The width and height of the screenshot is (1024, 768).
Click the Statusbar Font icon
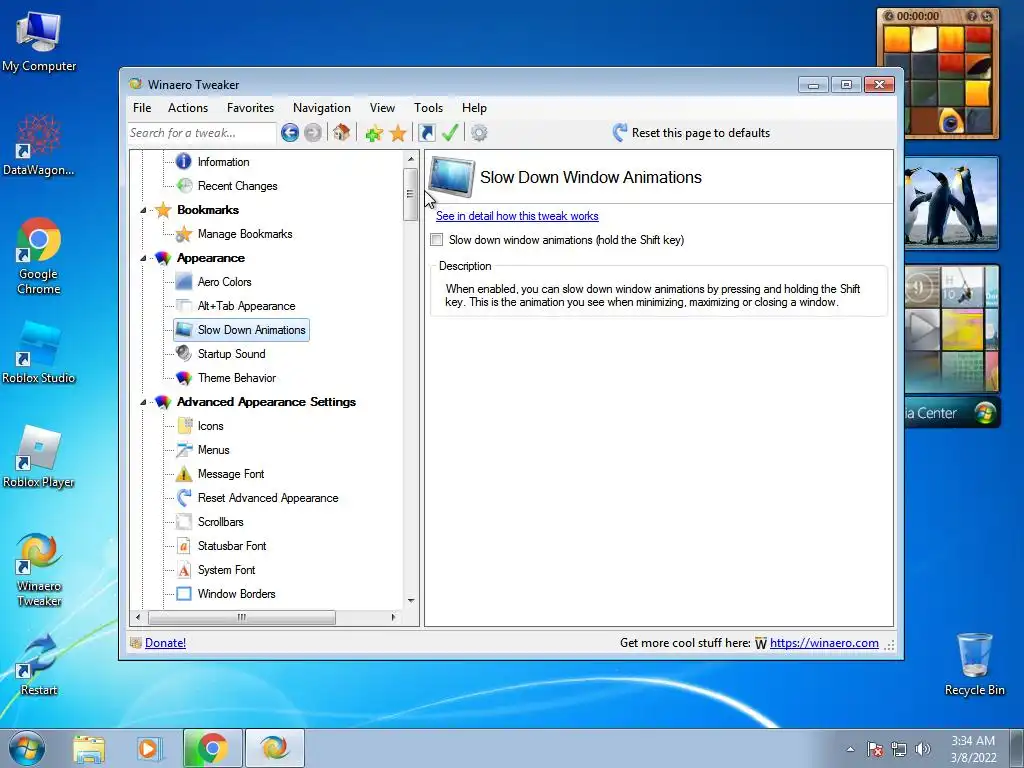point(184,545)
